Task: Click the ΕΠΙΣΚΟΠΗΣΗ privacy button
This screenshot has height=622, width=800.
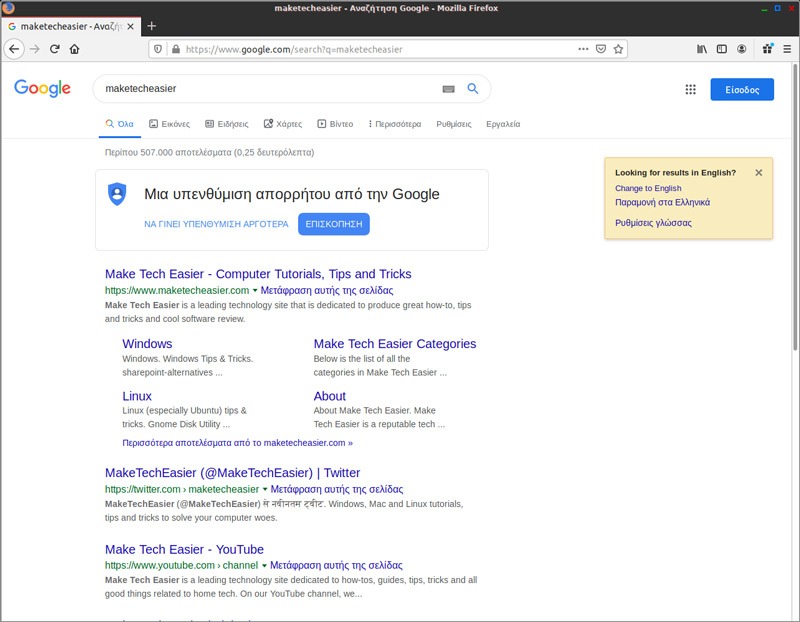Action: [334, 225]
